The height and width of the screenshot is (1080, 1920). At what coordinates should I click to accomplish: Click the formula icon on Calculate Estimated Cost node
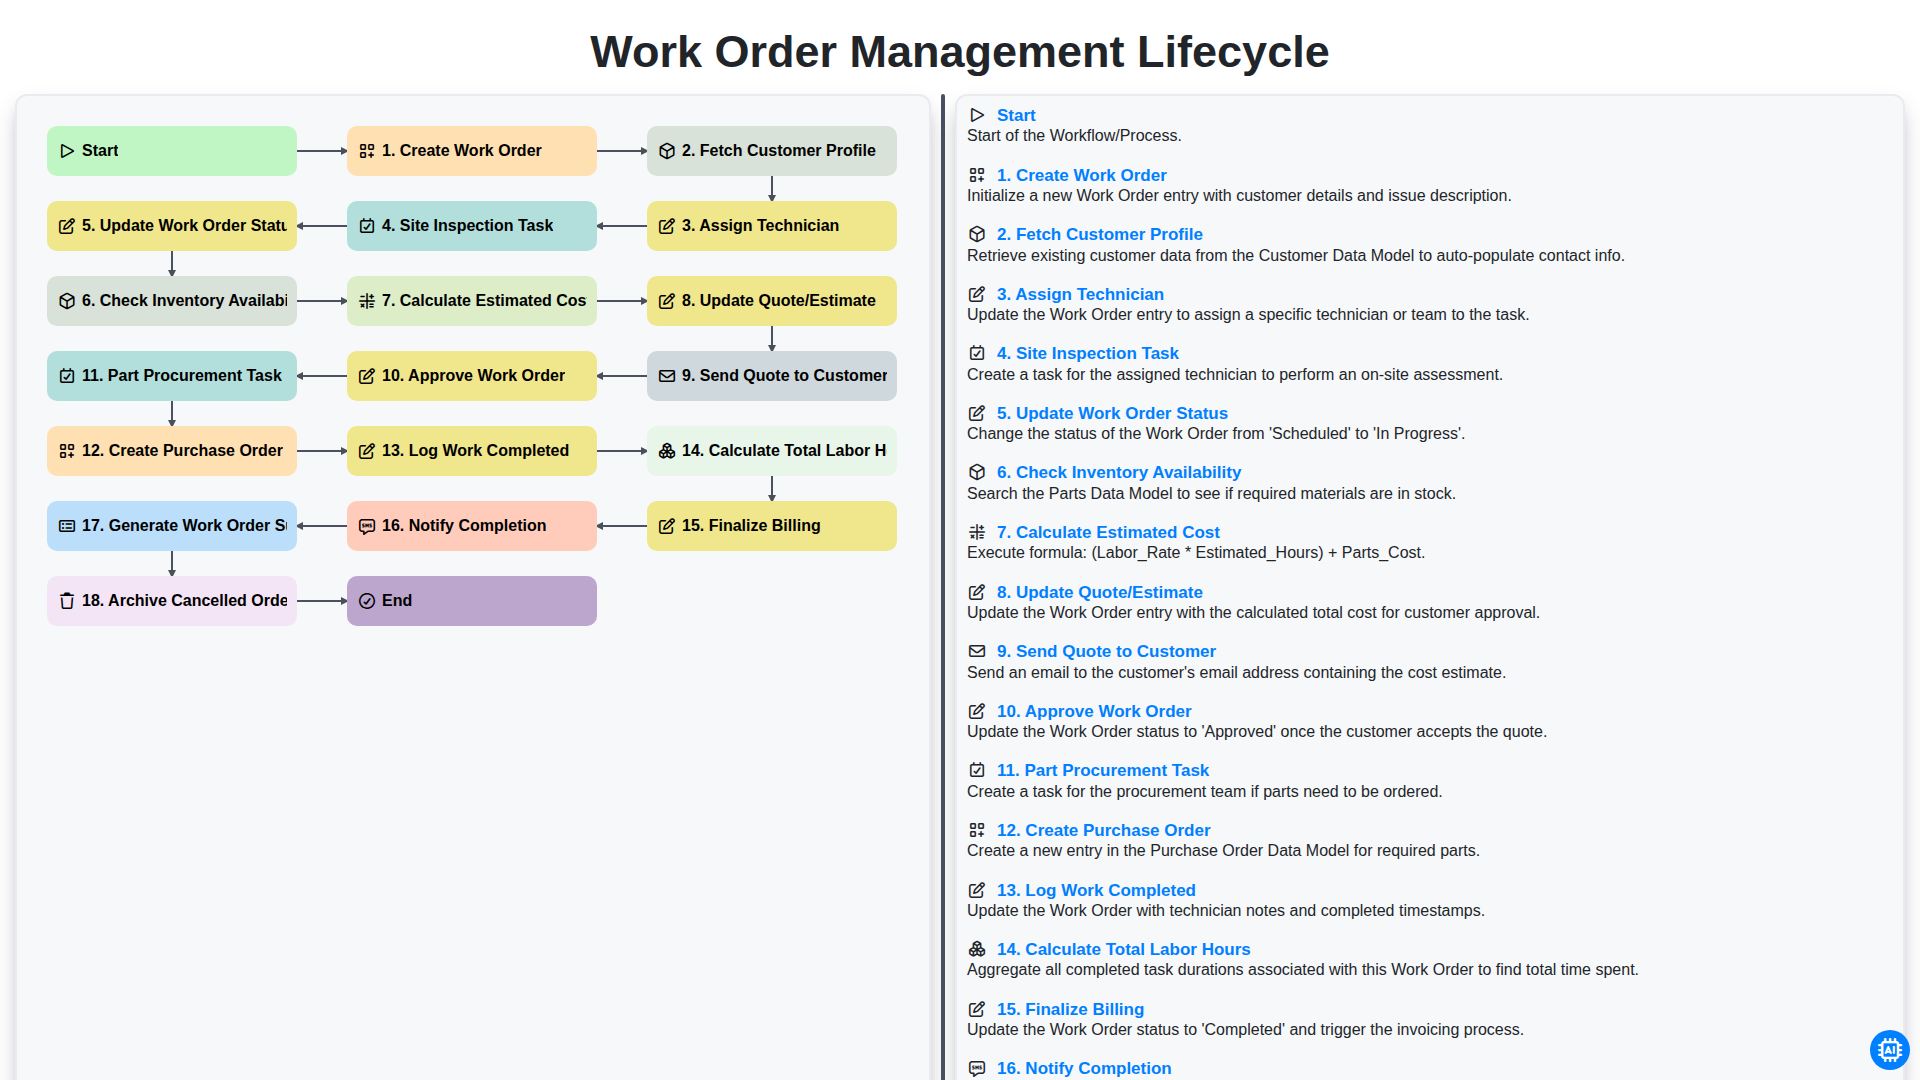point(367,301)
